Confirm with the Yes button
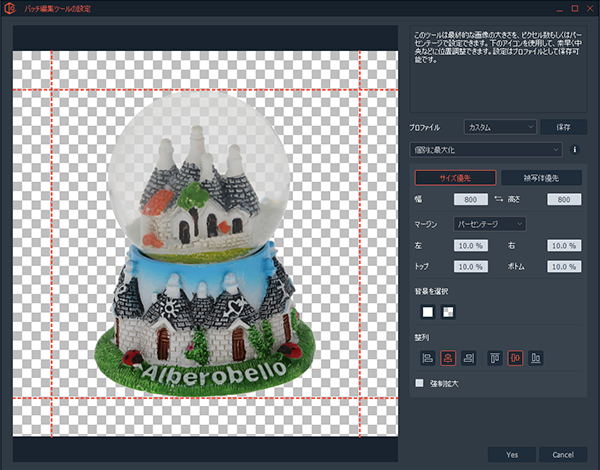The height and width of the screenshot is (470, 600). click(512, 454)
